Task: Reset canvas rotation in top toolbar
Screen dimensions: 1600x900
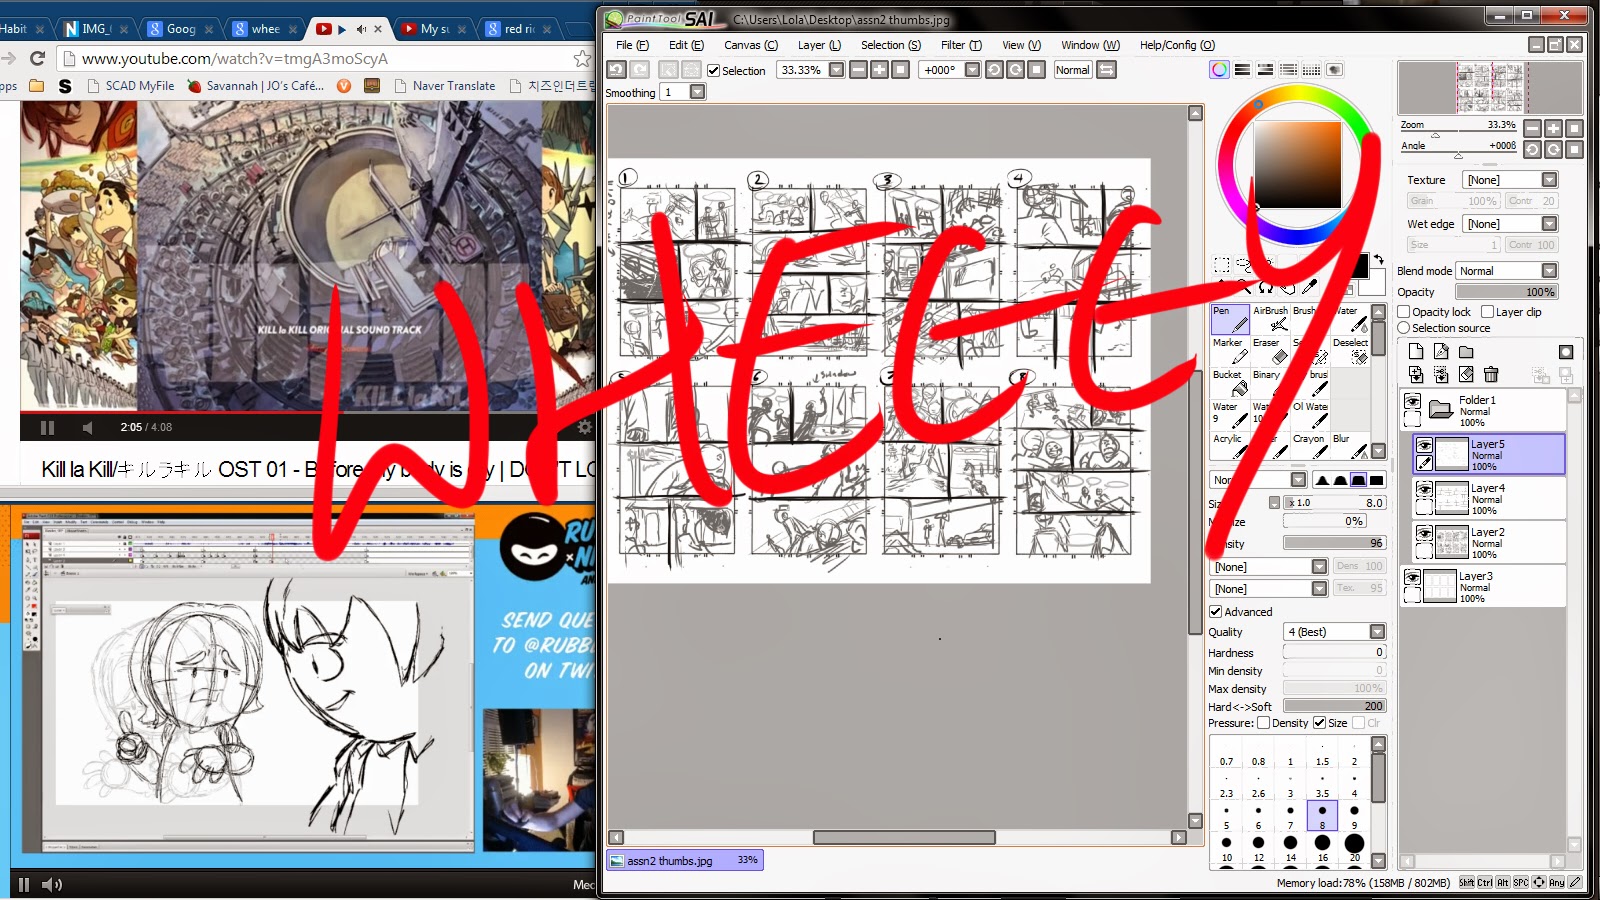Action: click(1036, 70)
